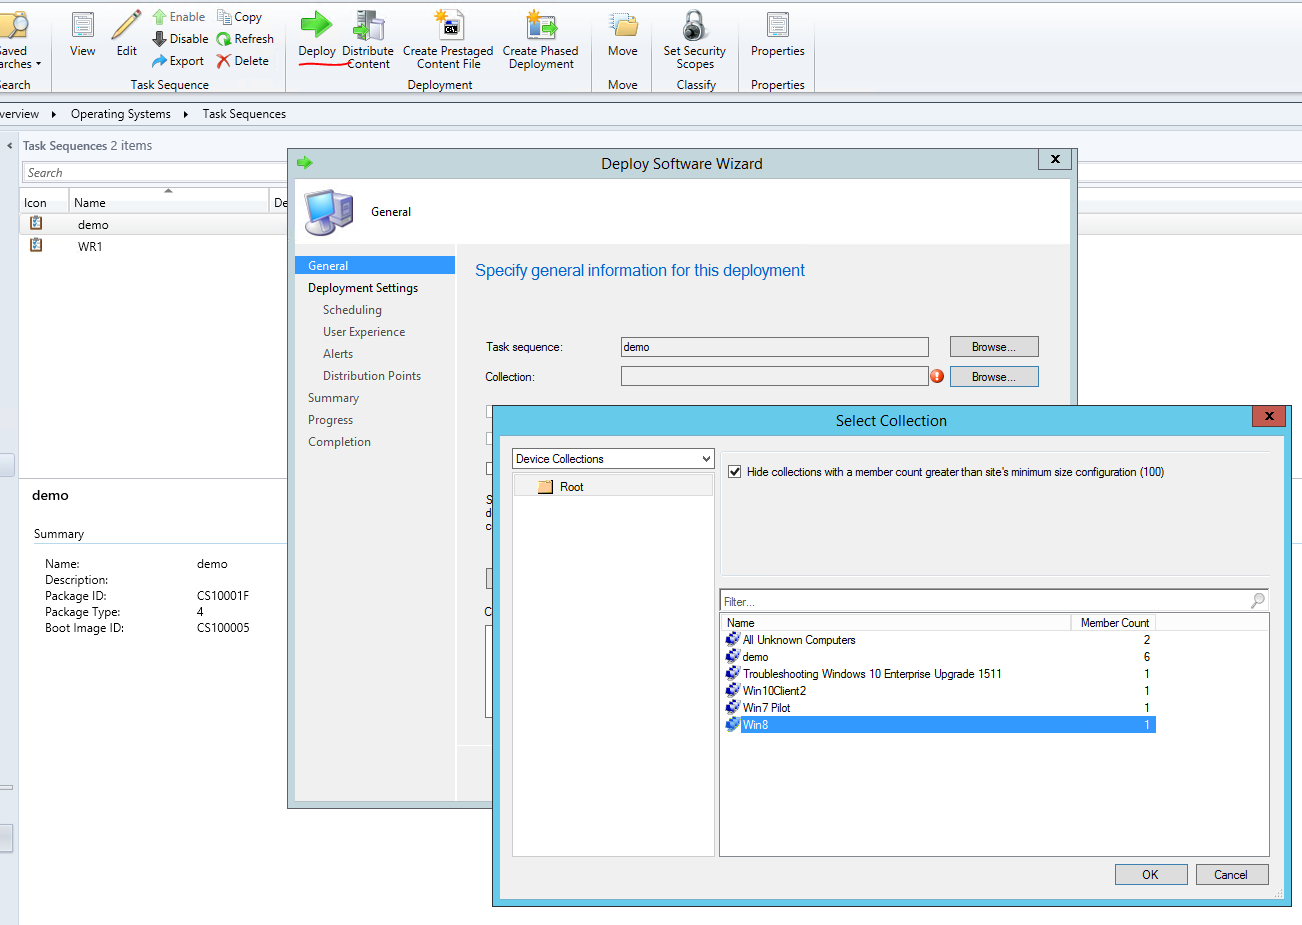Uncheck hide collections with large member count
This screenshot has width=1302, height=925.
pos(737,471)
